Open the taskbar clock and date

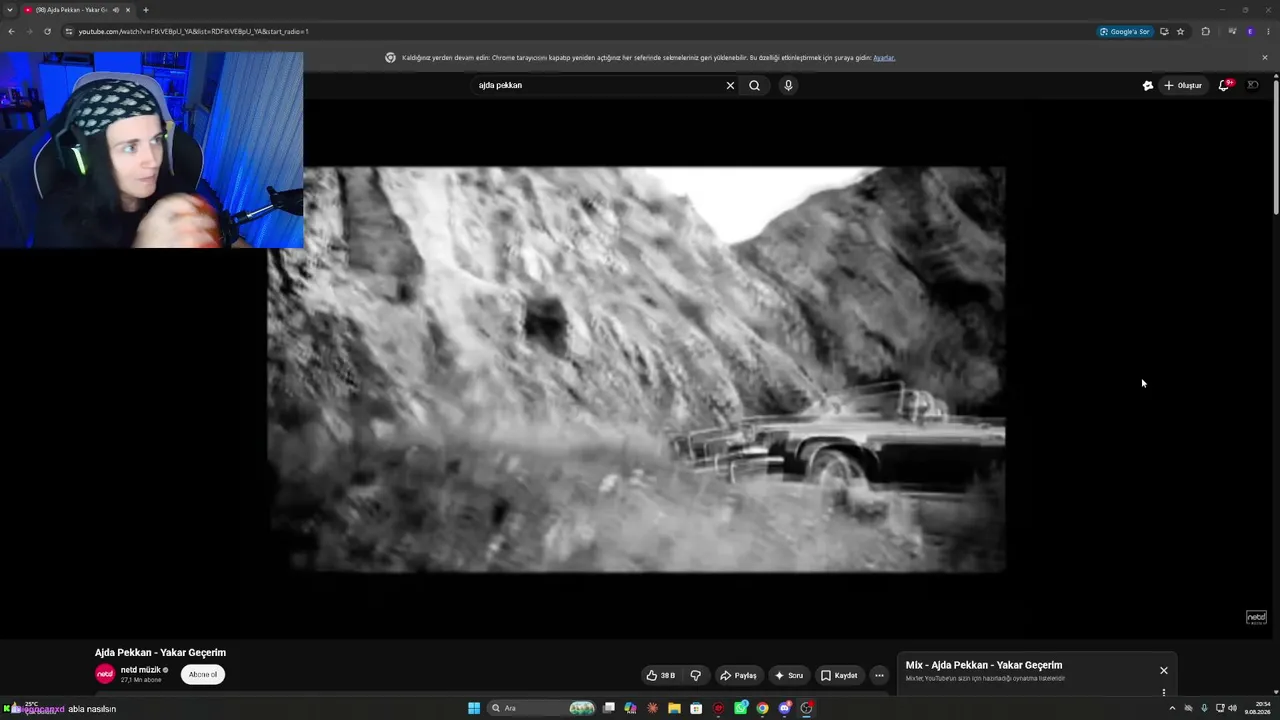(1257, 708)
